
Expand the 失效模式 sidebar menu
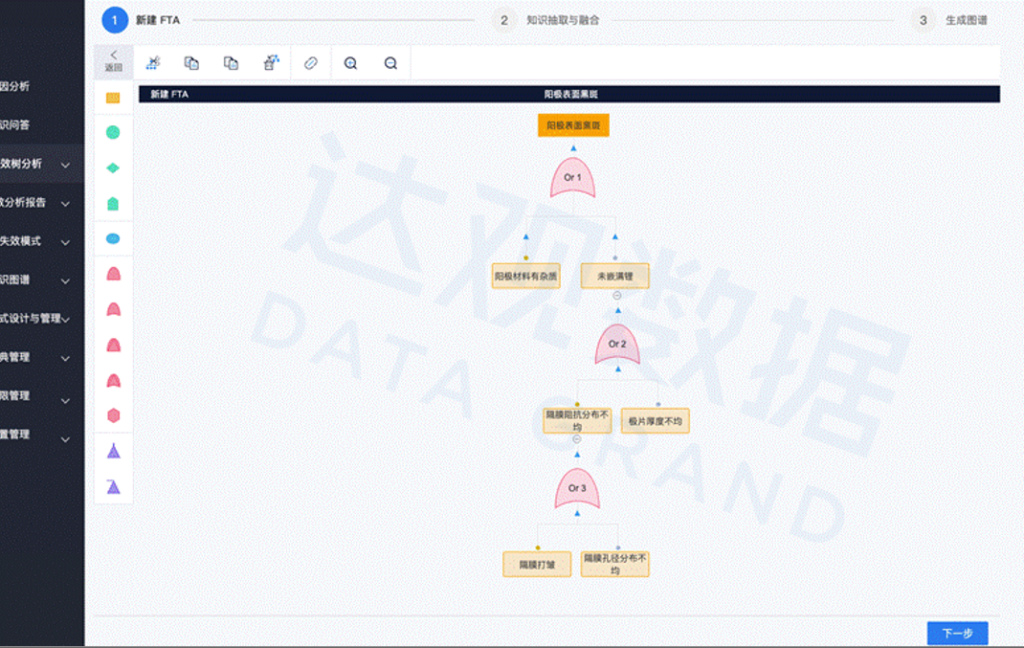(65, 242)
